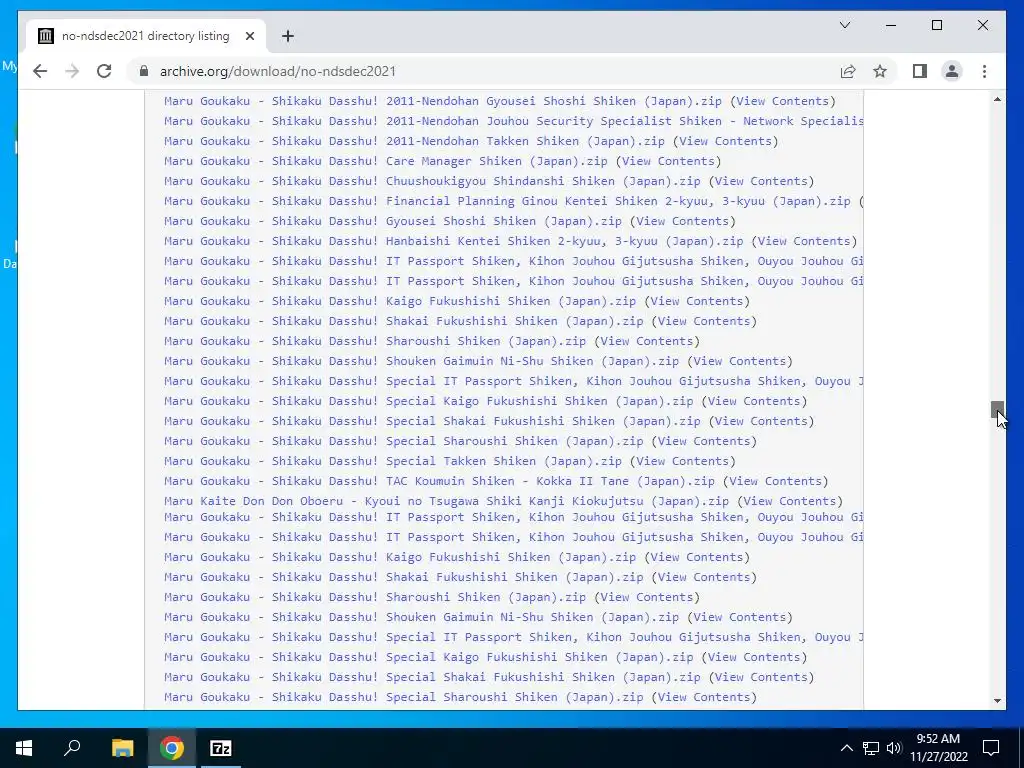
Task: Open Chrome's three-dot menu
Action: pyautogui.click(x=984, y=71)
